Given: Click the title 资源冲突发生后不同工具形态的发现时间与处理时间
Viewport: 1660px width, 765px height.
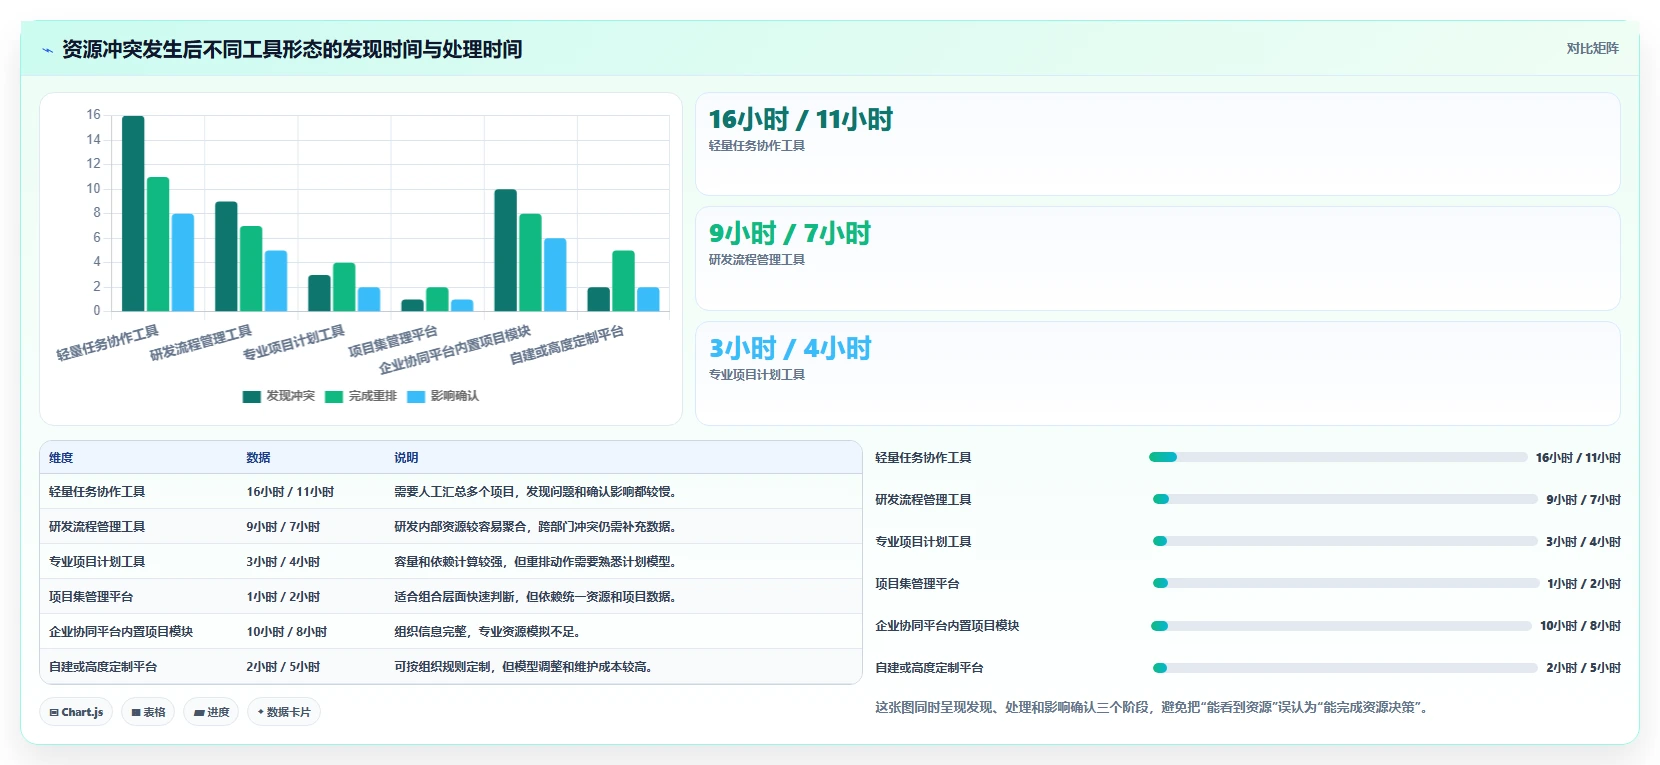Looking at the screenshot, I should click(x=292, y=50).
